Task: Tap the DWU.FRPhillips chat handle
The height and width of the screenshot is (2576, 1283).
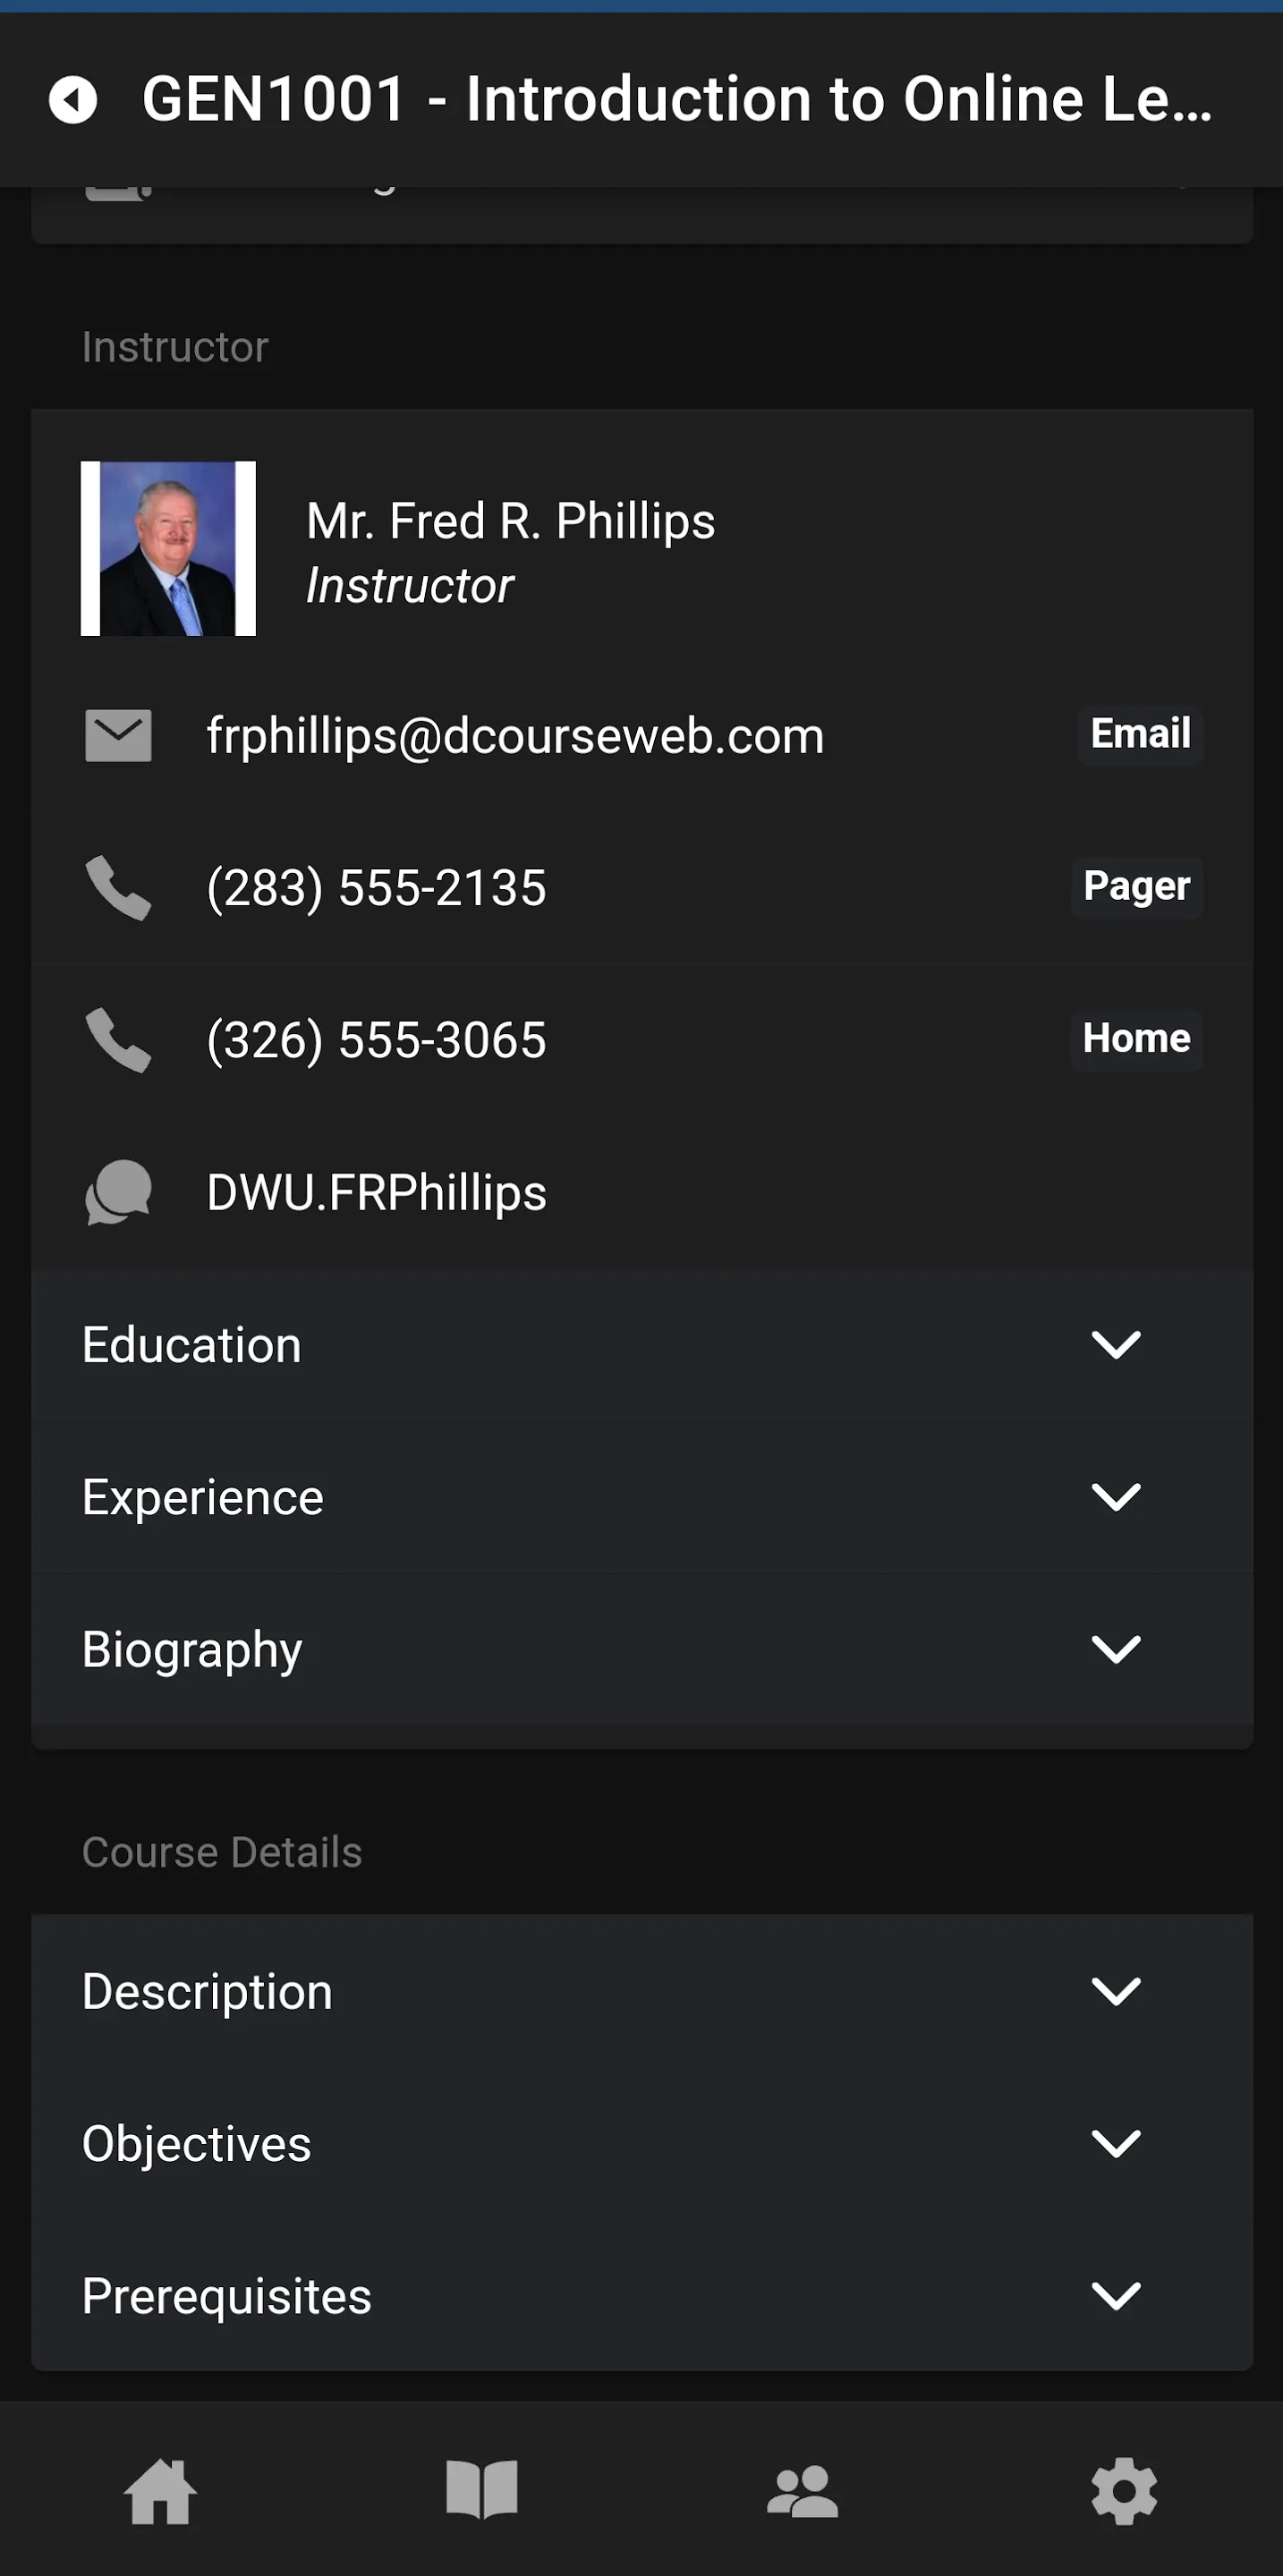Action: click(x=376, y=1193)
